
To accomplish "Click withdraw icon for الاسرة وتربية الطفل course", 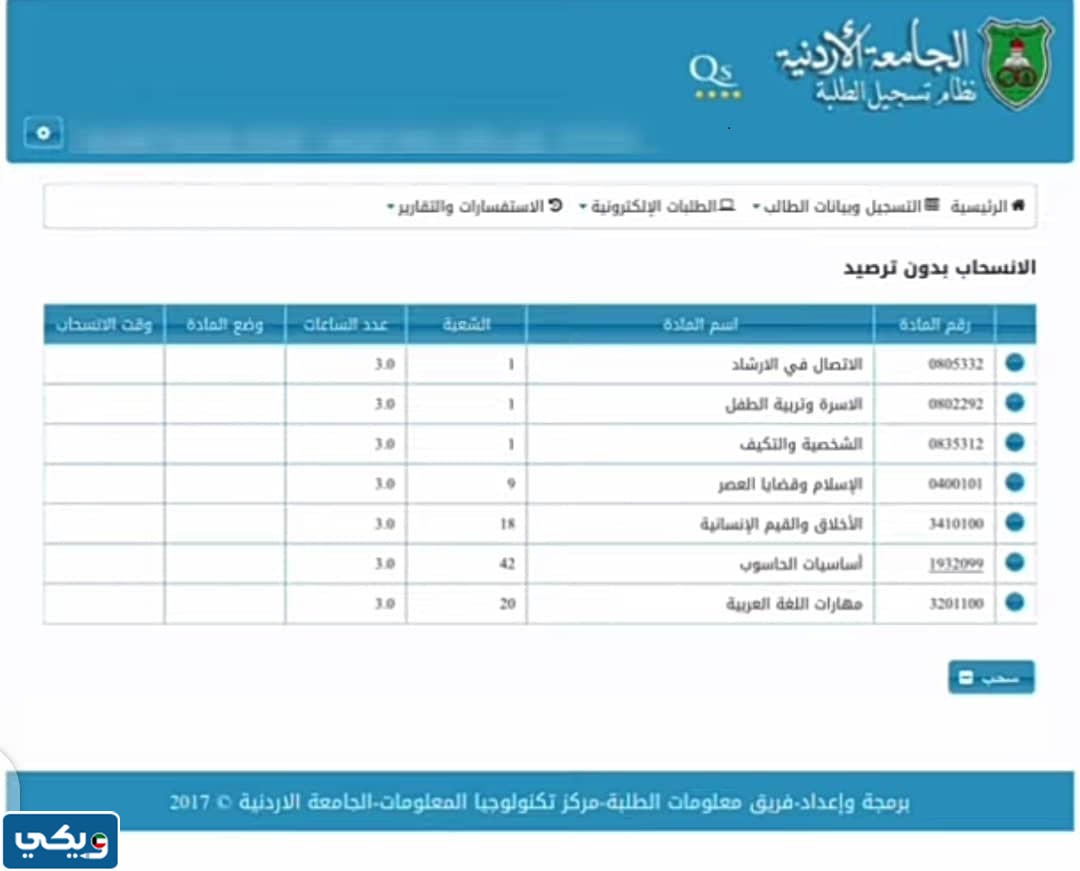I will pyautogui.click(x=1014, y=403).
